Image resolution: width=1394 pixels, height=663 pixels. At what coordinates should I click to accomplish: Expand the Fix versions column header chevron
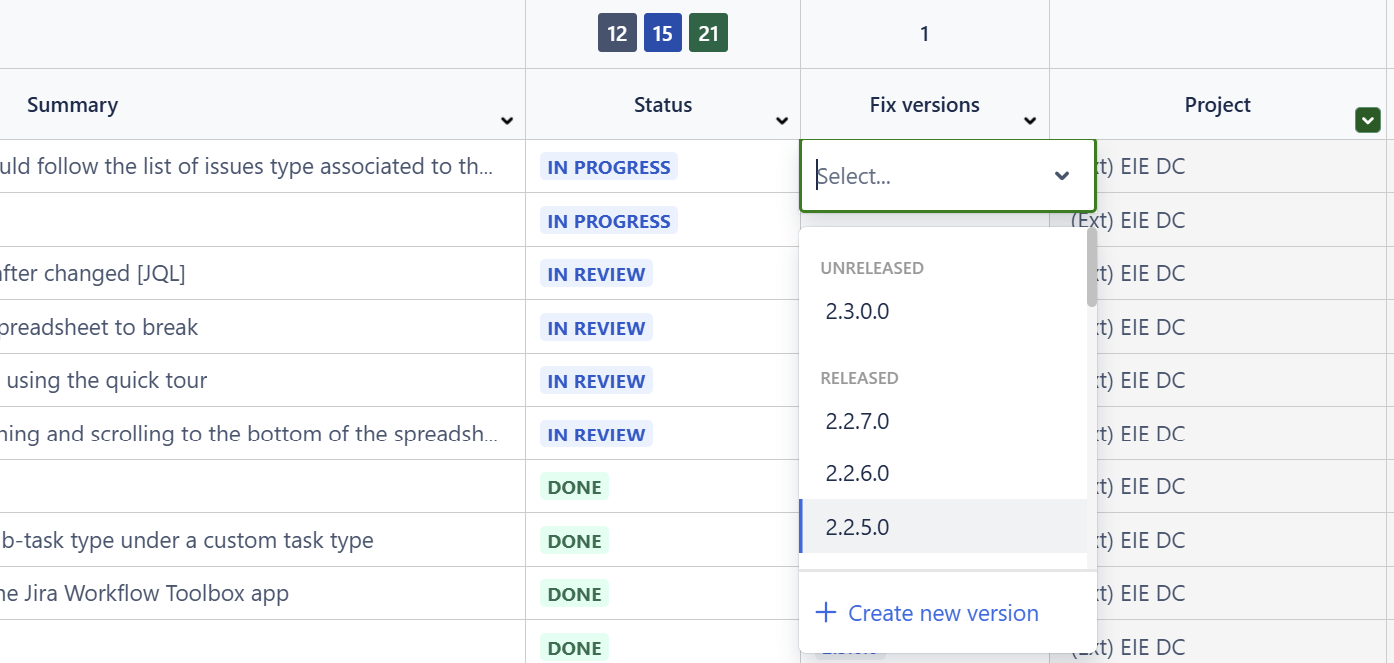pyautogui.click(x=1030, y=121)
